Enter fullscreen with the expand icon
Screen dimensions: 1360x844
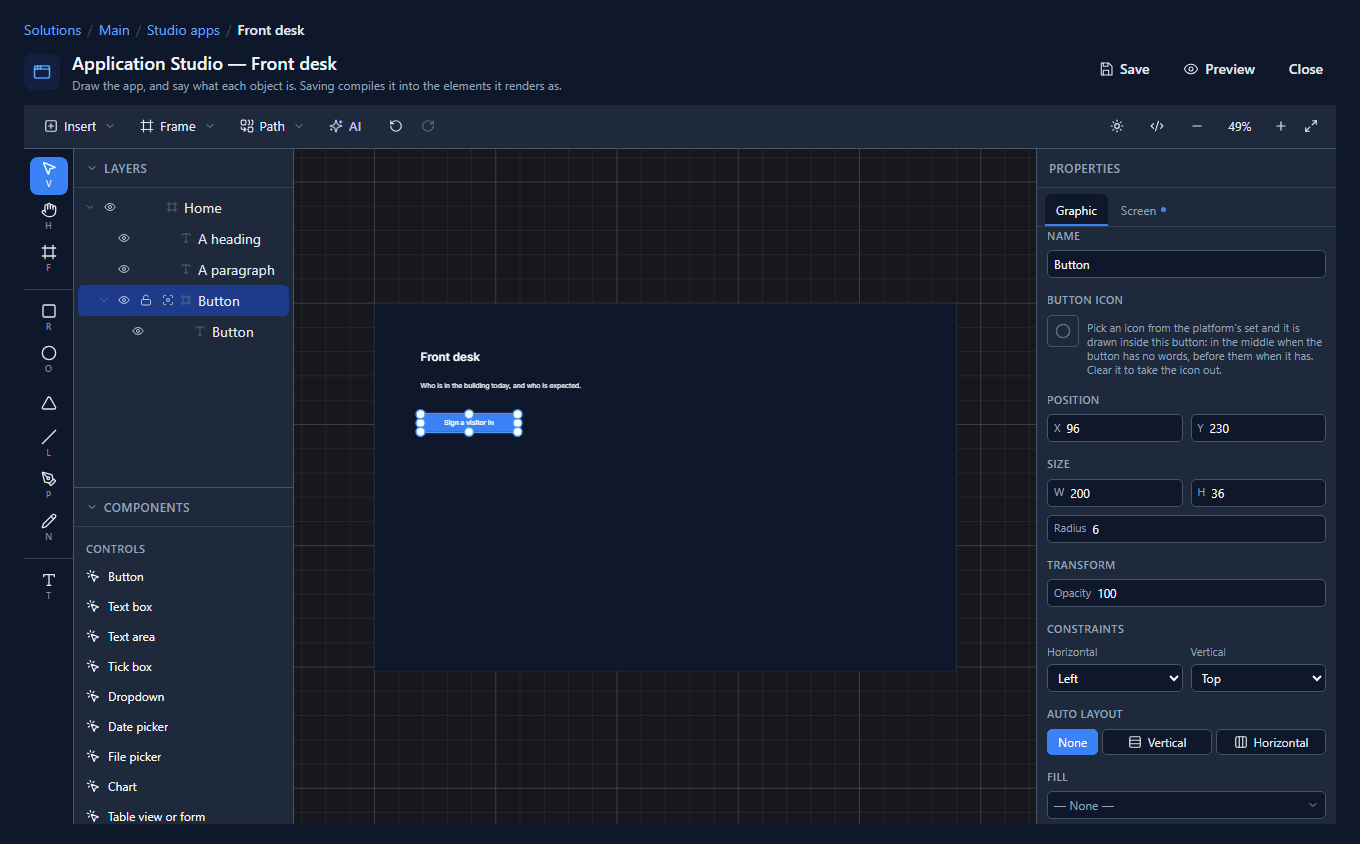1311,126
